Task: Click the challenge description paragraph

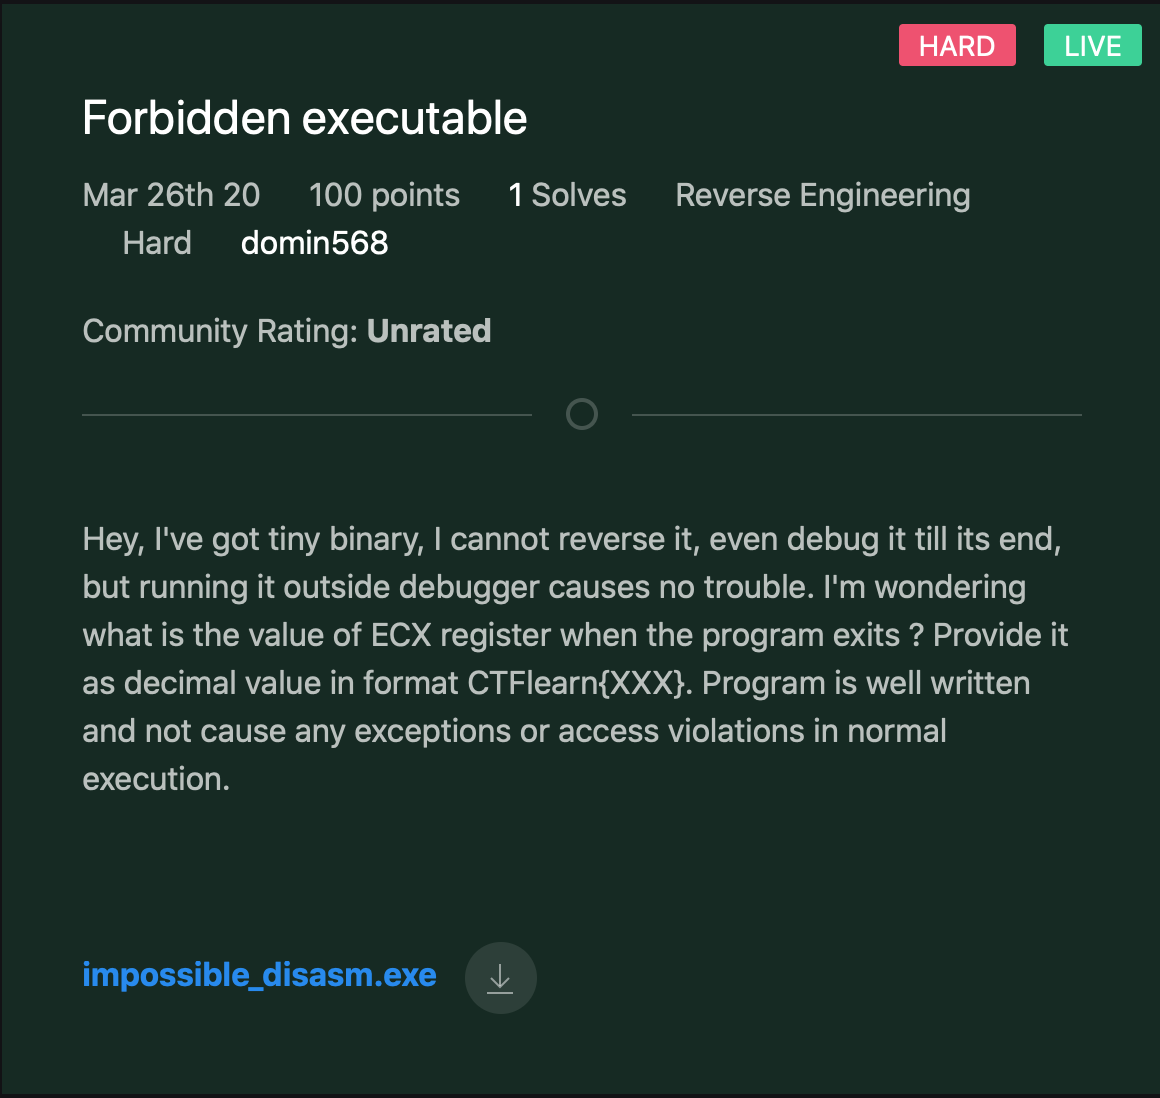Action: coord(575,659)
